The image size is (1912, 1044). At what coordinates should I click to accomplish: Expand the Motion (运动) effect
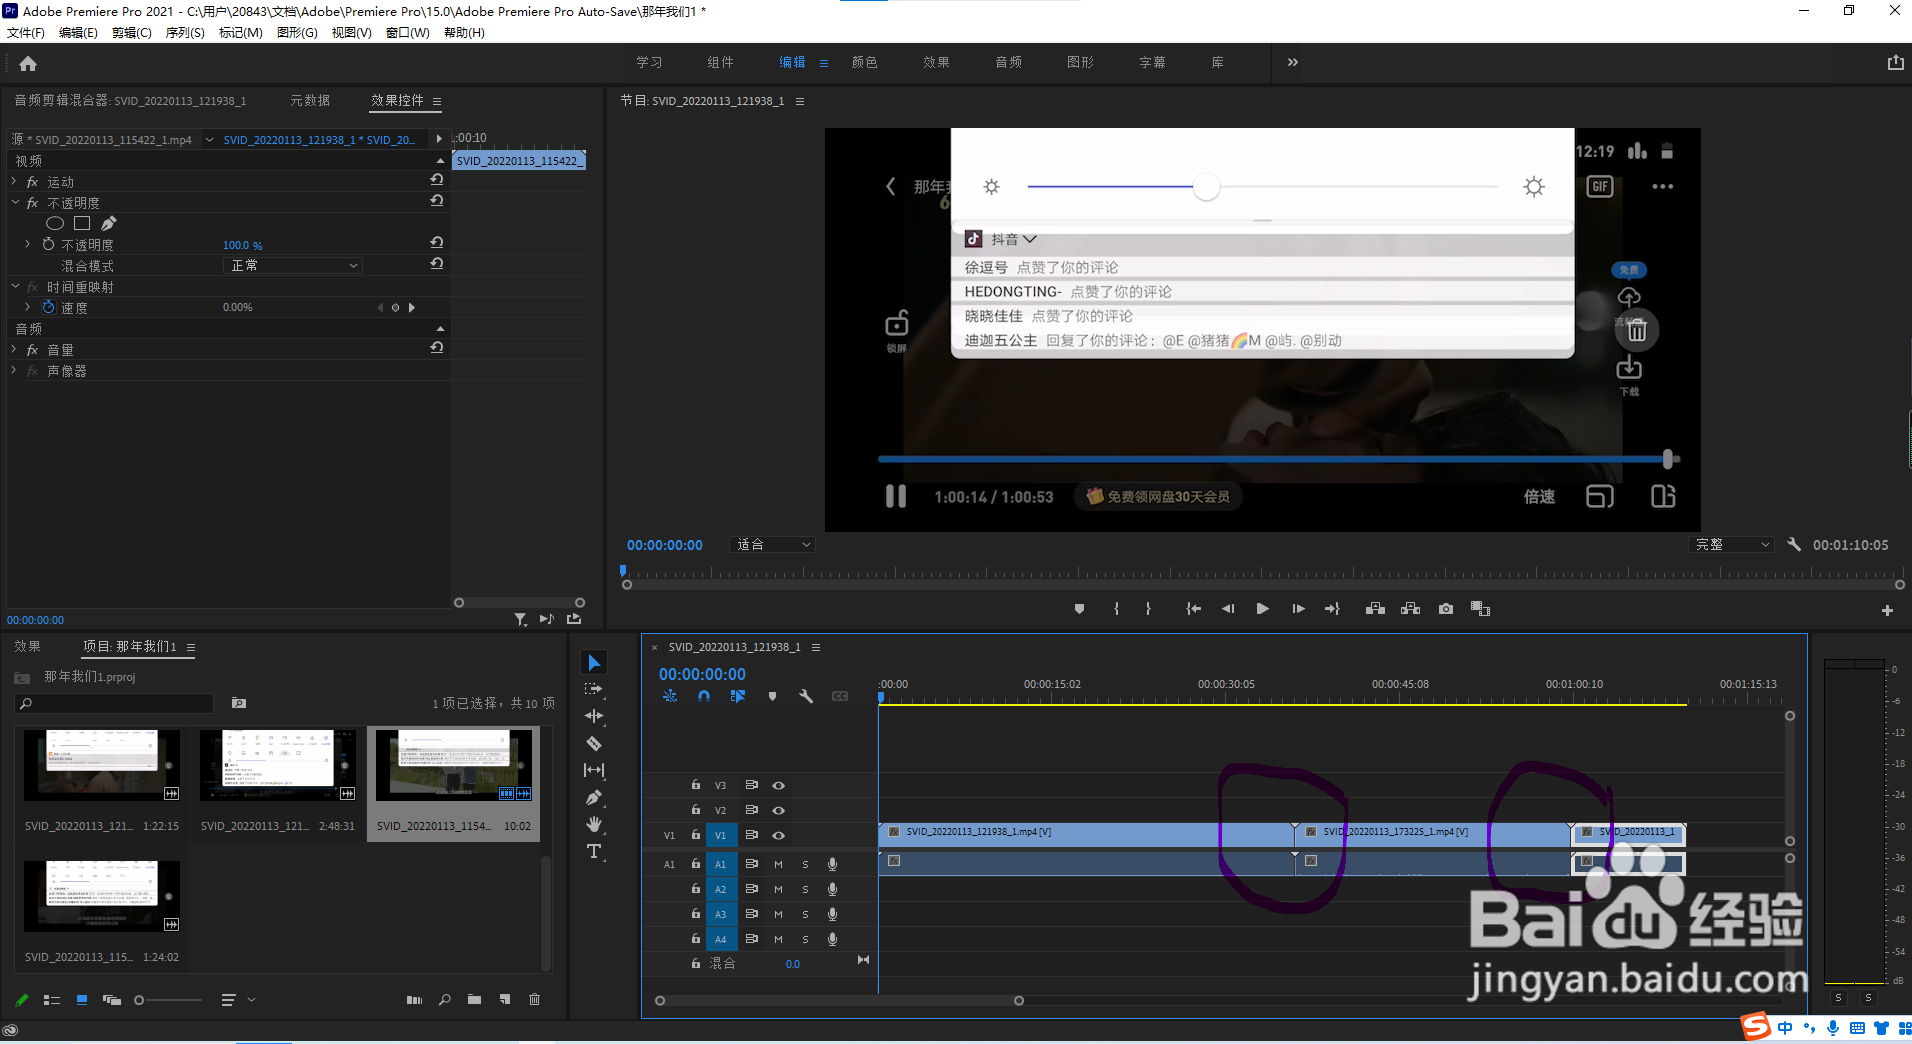14,182
